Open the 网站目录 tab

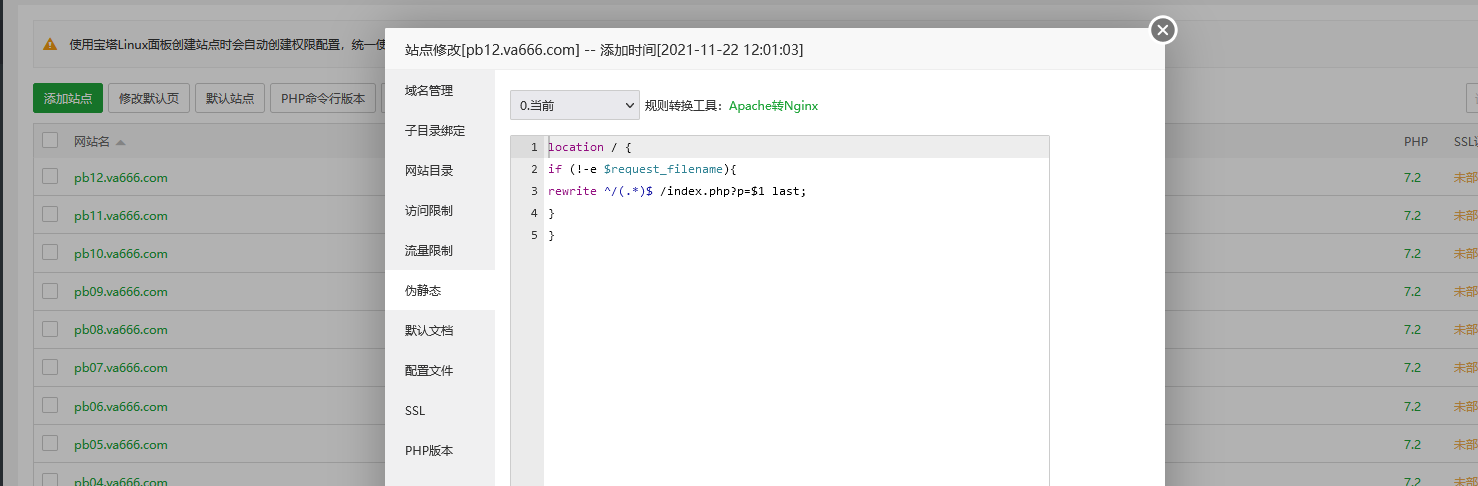[x=440, y=170]
